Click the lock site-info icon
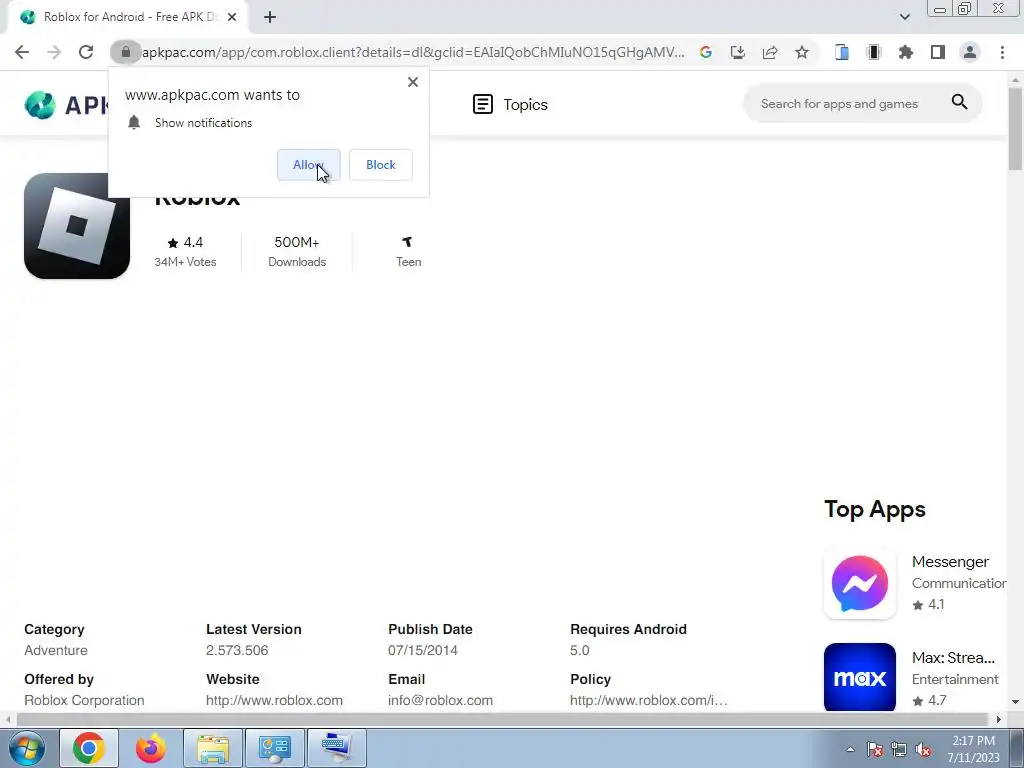Image resolution: width=1024 pixels, height=768 pixels. 125,52
